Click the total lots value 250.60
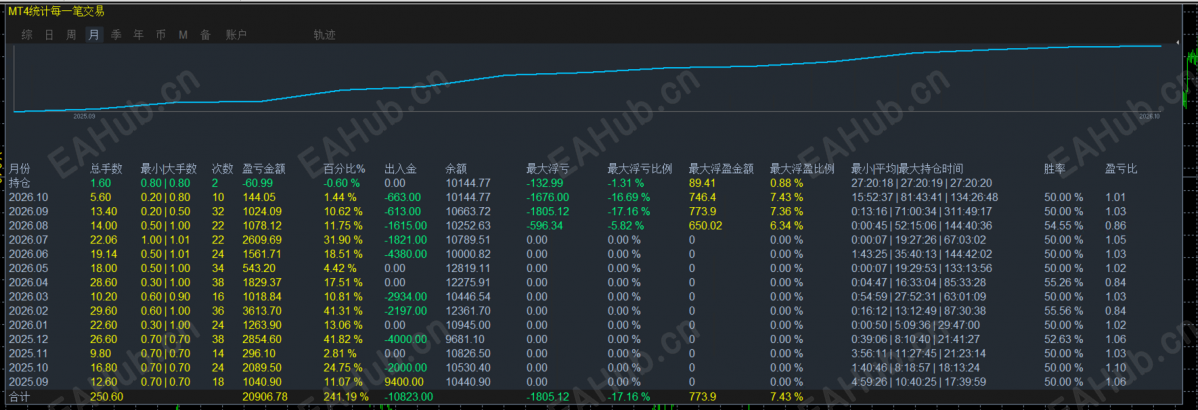The width and height of the screenshot is (1198, 410). pyautogui.click(x=105, y=396)
